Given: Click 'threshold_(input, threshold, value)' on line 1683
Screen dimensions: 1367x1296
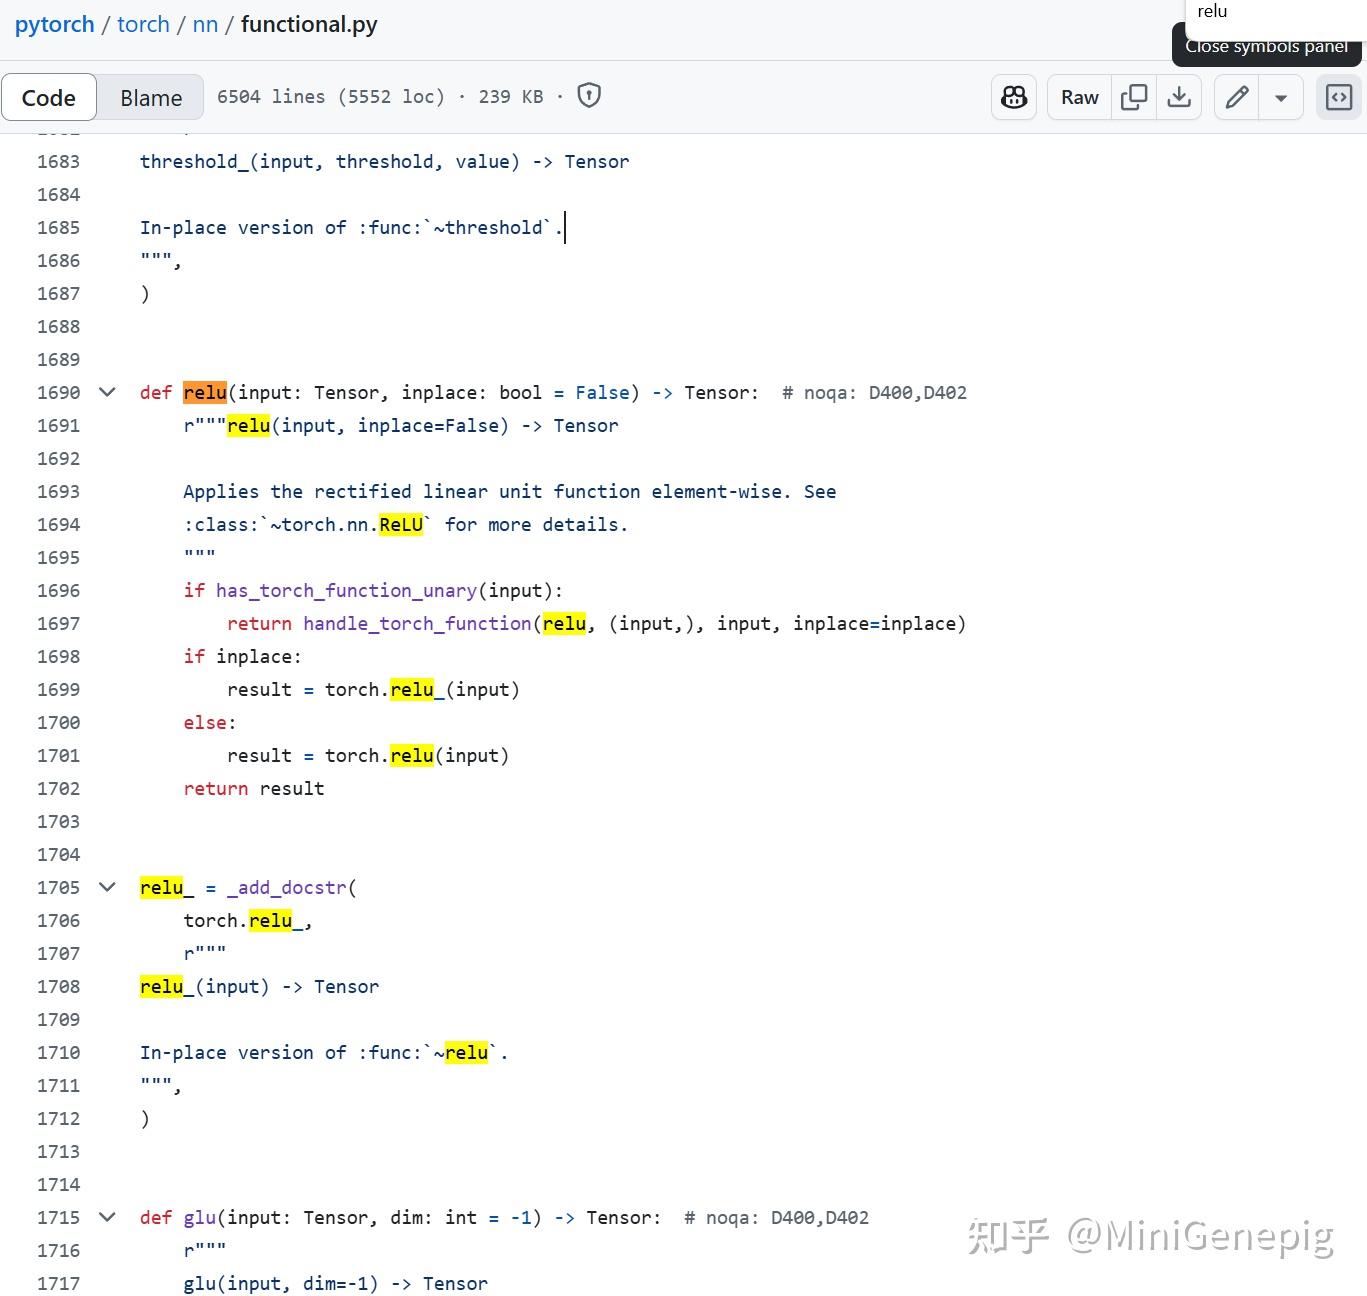Looking at the screenshot, I should [x=330, y=161].
